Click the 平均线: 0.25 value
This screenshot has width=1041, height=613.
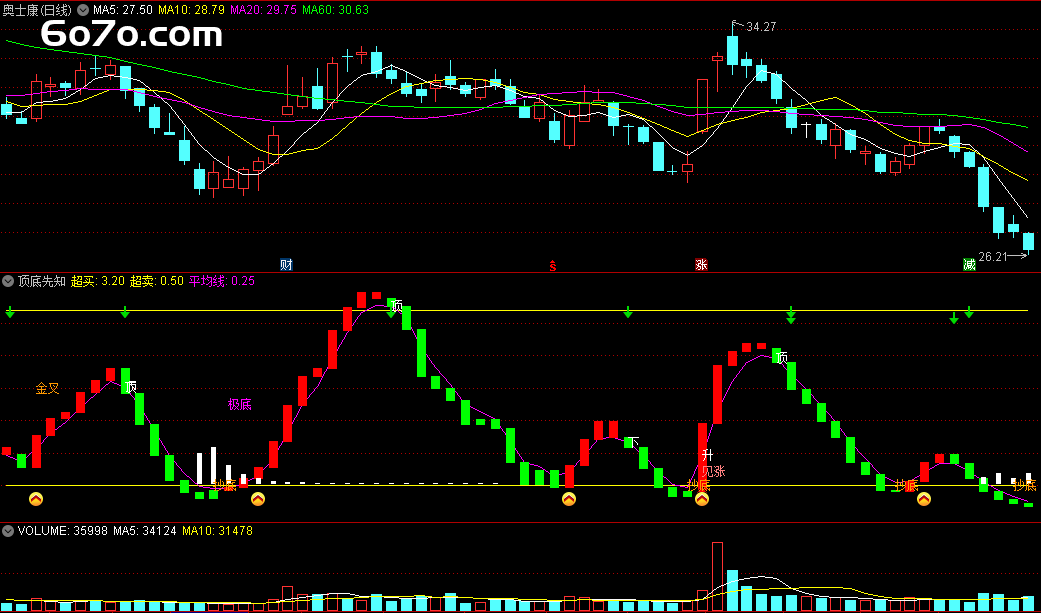[x=222, y=281]
